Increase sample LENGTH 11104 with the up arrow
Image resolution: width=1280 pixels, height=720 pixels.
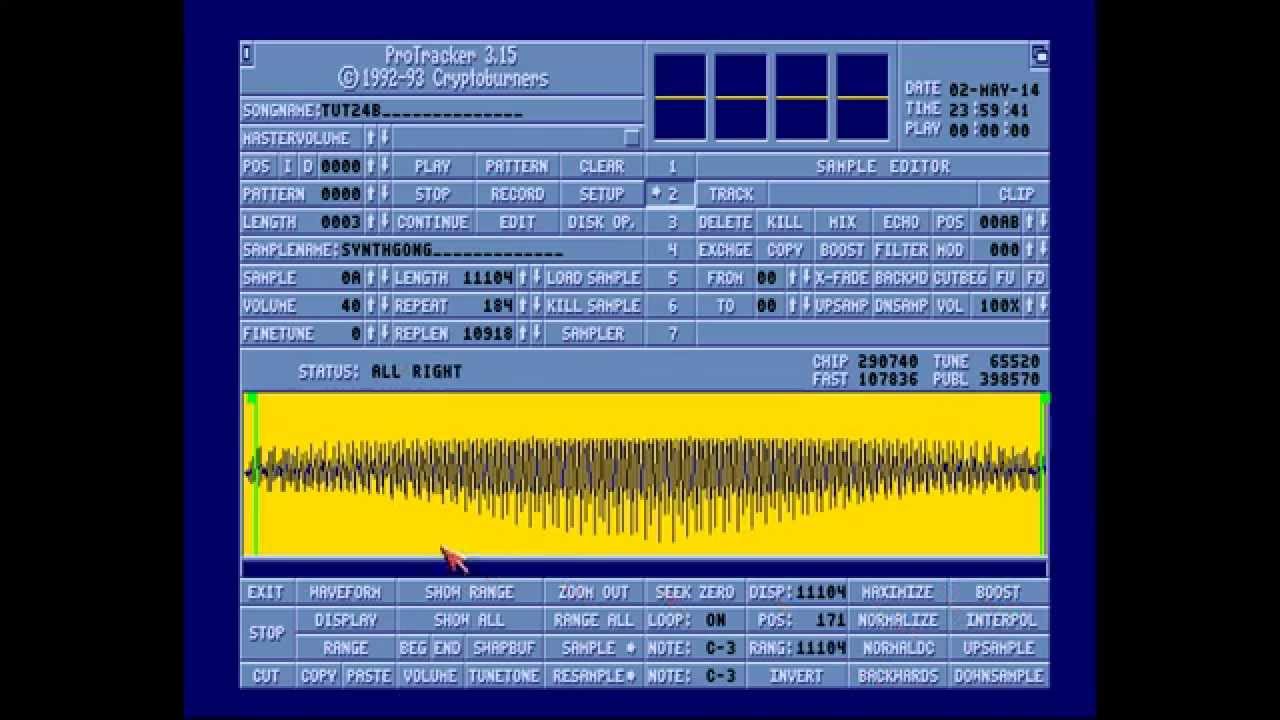[522, 278]
